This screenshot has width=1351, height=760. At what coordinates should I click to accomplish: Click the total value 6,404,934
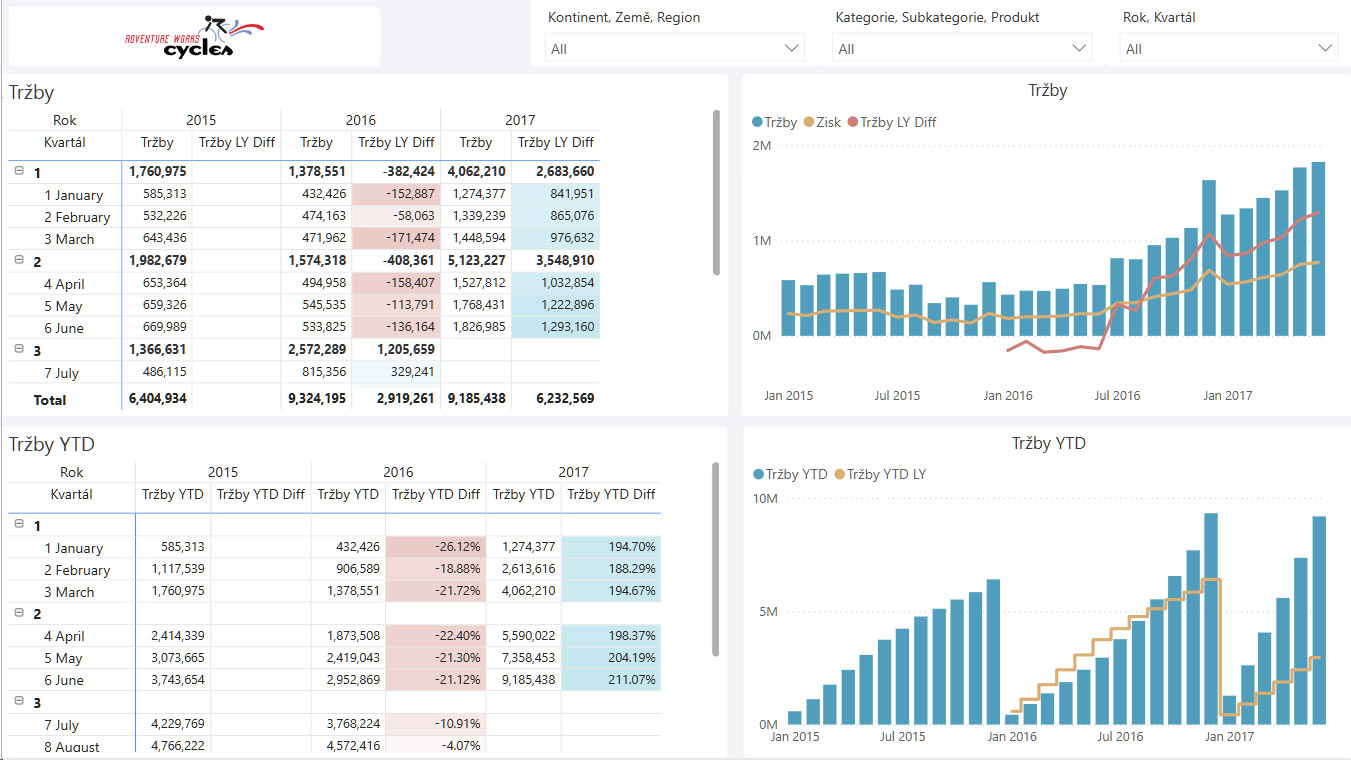pyautogui.click(x=157, y=398)
